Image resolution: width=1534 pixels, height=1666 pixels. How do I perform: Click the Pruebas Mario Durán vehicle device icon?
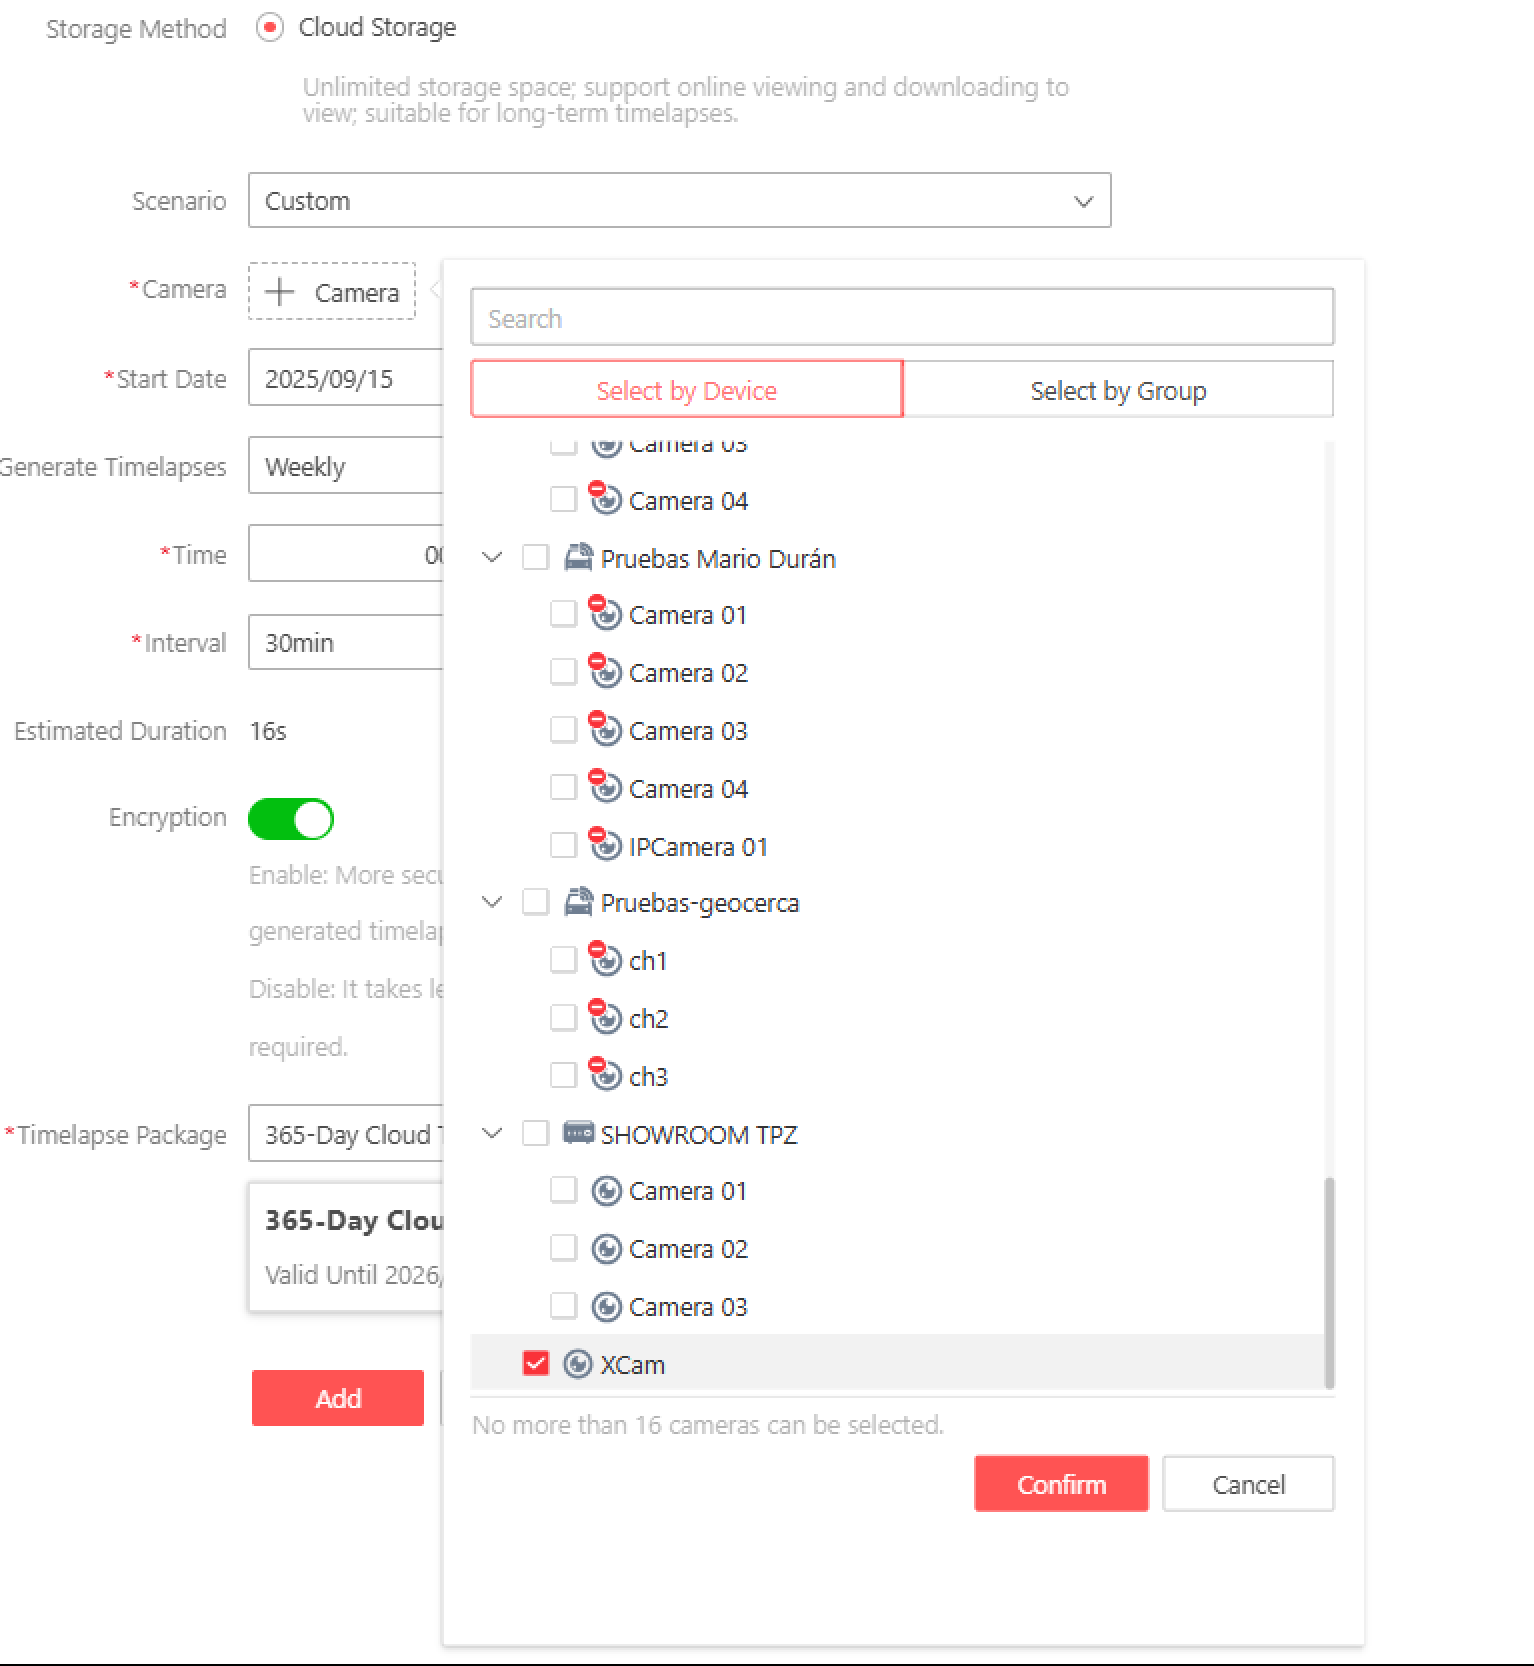[578, 557]
